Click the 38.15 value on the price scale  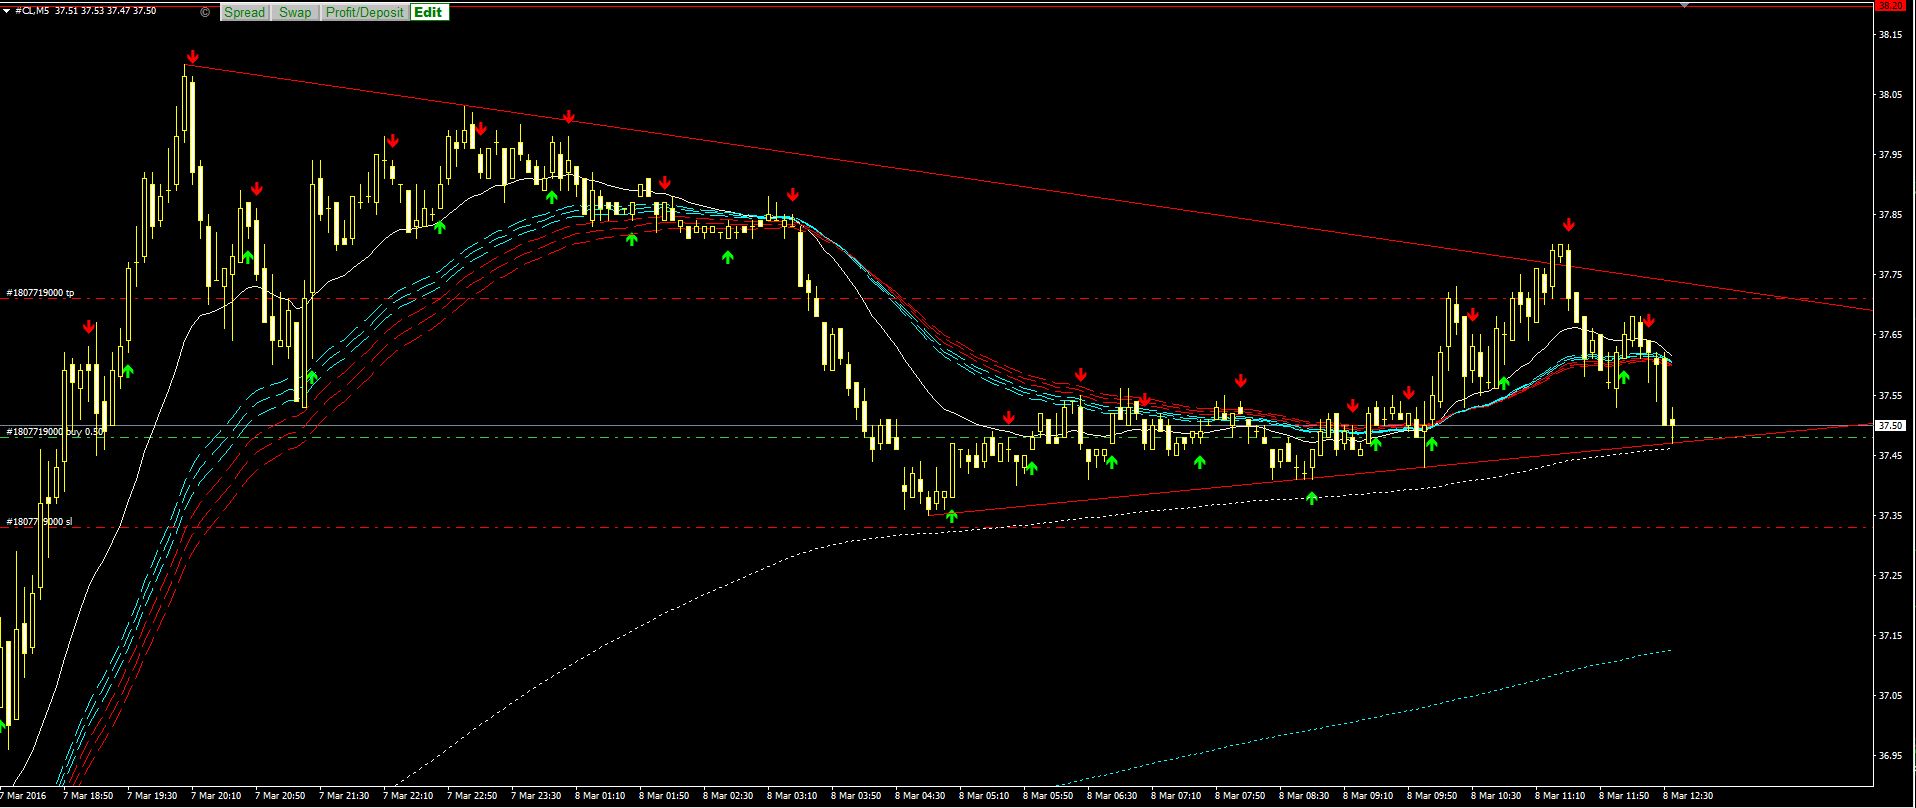tap(1890, 35)
